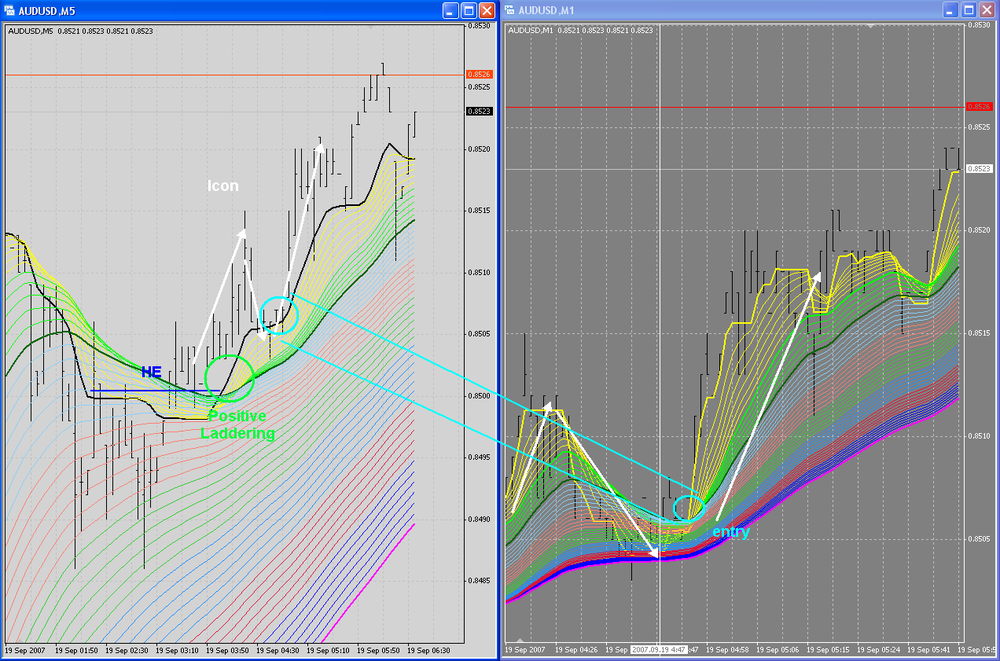Click the chart shift triangle in M1 chart

click(x=871, y=26)
